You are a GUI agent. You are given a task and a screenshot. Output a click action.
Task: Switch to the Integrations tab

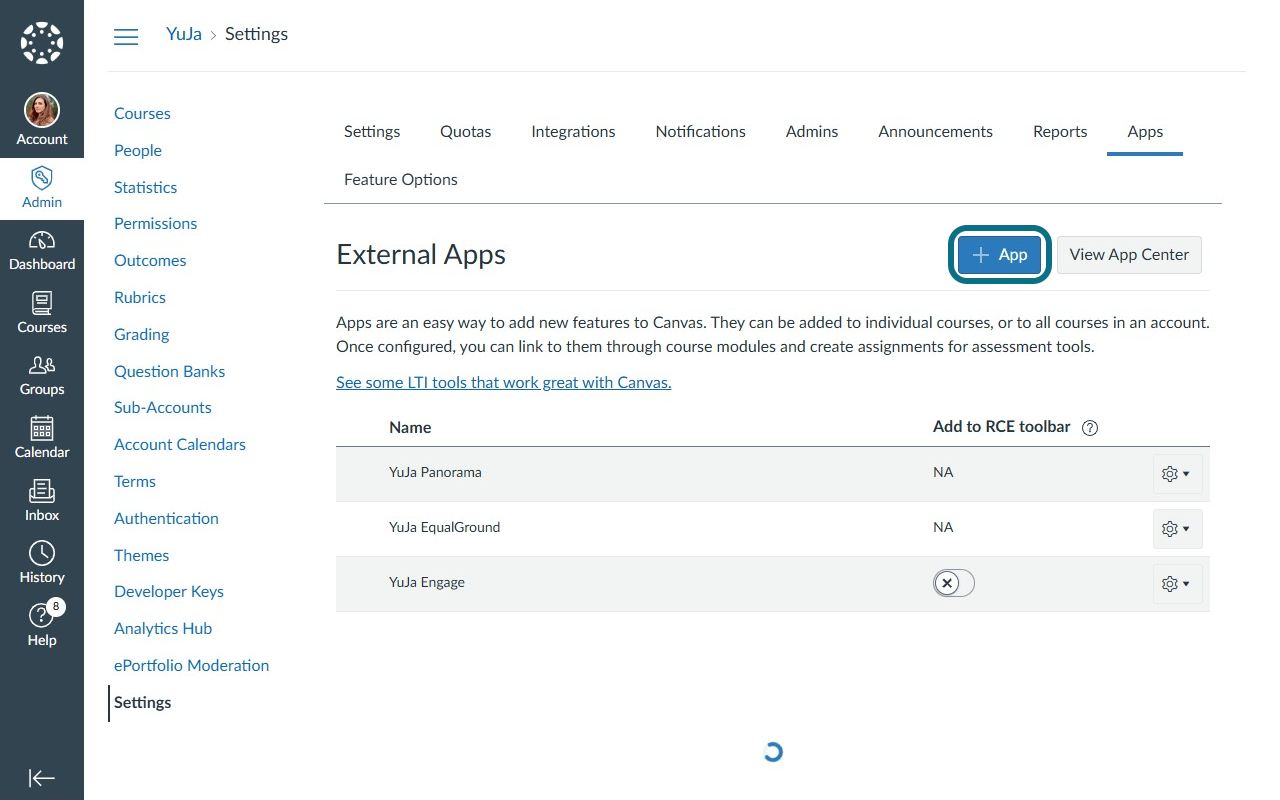[x=573, y=132]
